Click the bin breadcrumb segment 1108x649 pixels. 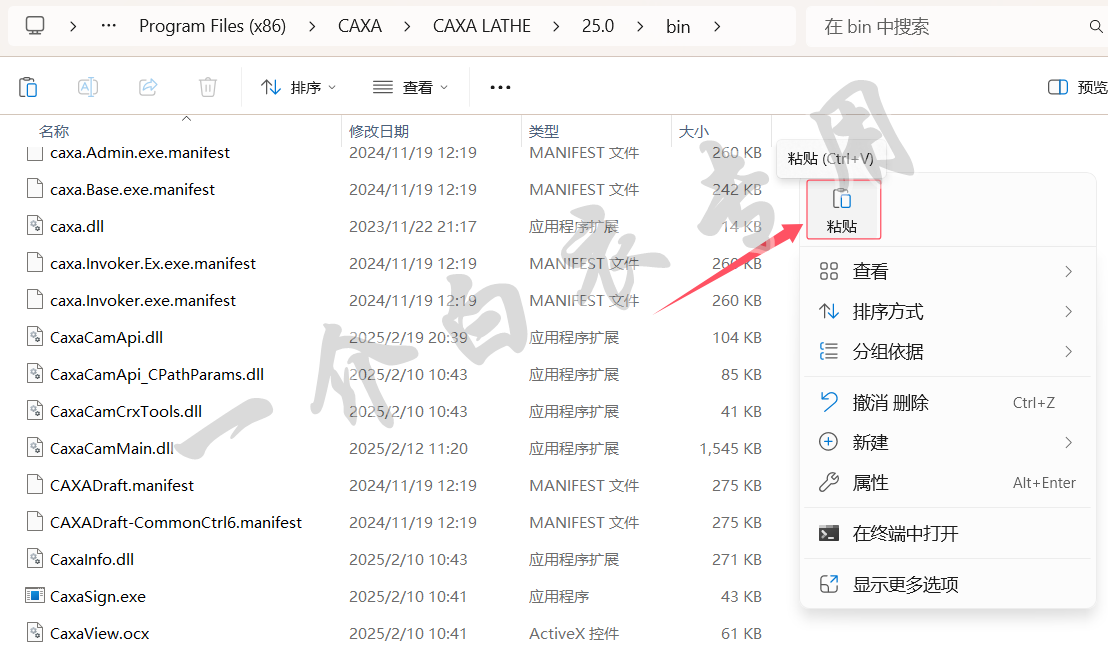tap(678, 26)
